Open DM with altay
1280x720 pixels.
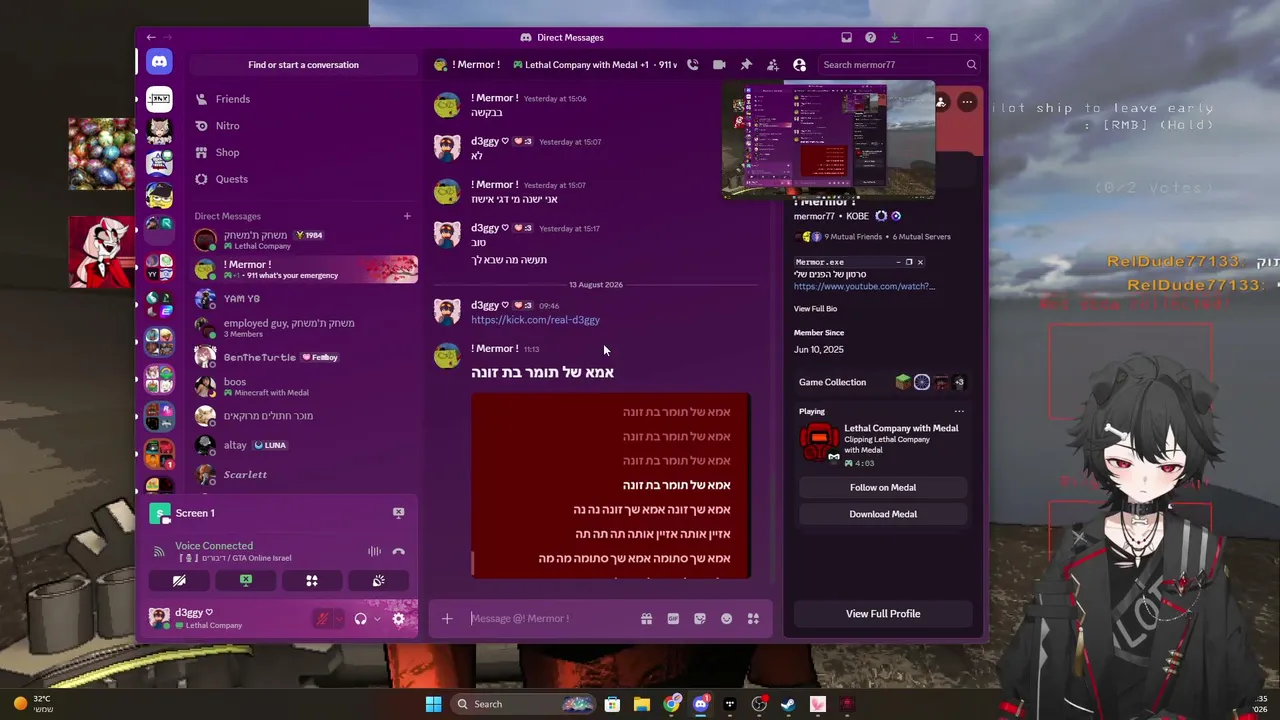coord(303,445)
